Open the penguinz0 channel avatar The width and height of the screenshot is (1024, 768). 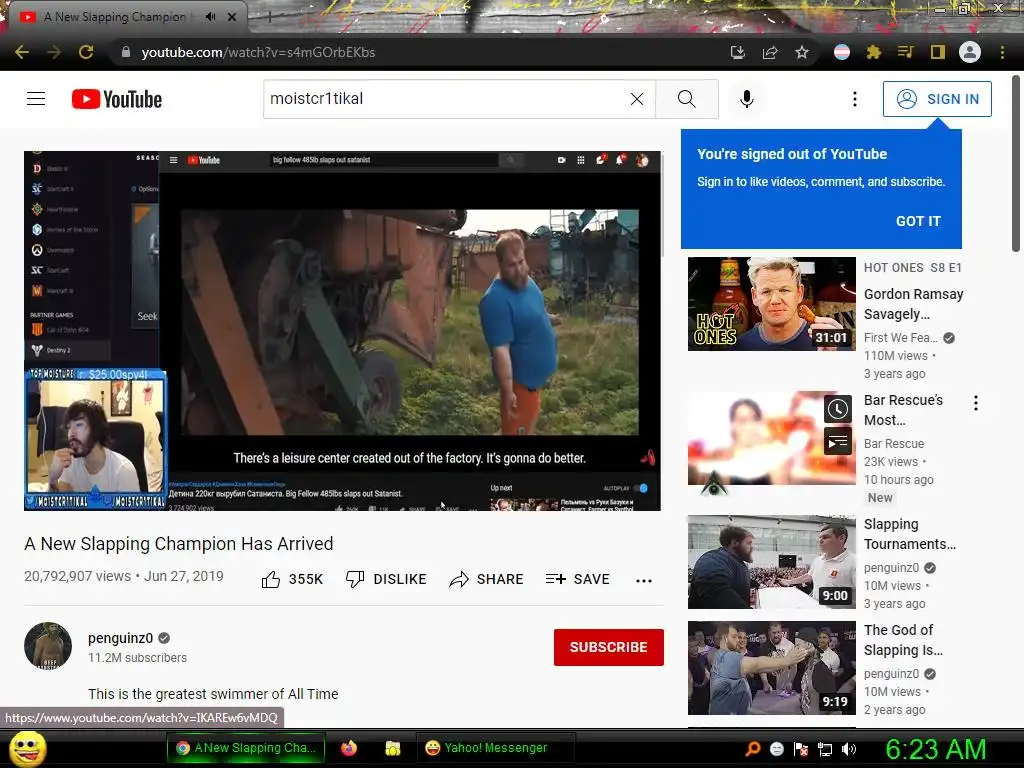[x=48, y=646]
